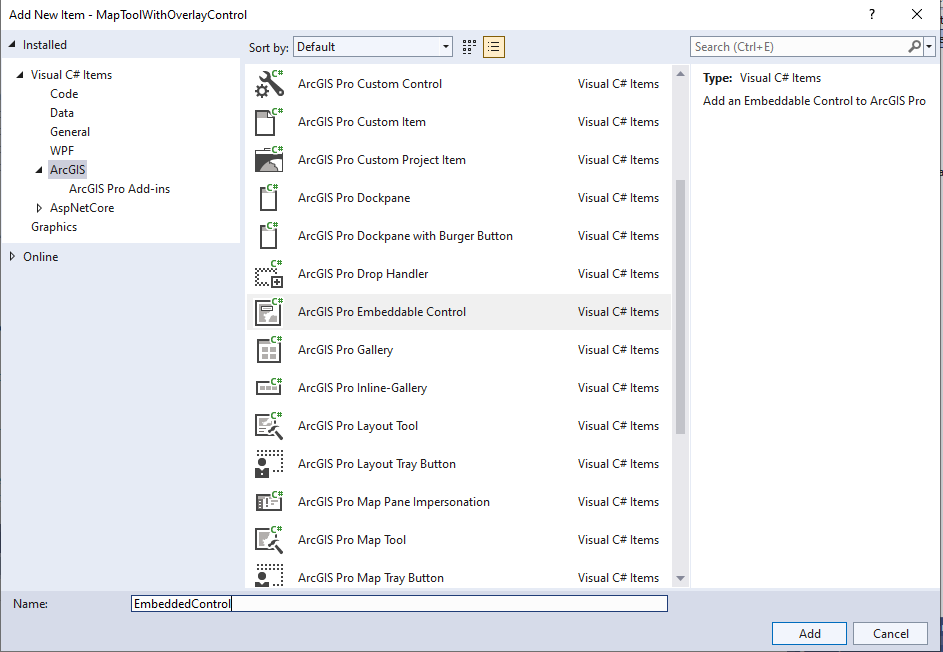943x652 pixels.
Task: Click the Search (Ctrl+E) box
Action: [799, 46]
